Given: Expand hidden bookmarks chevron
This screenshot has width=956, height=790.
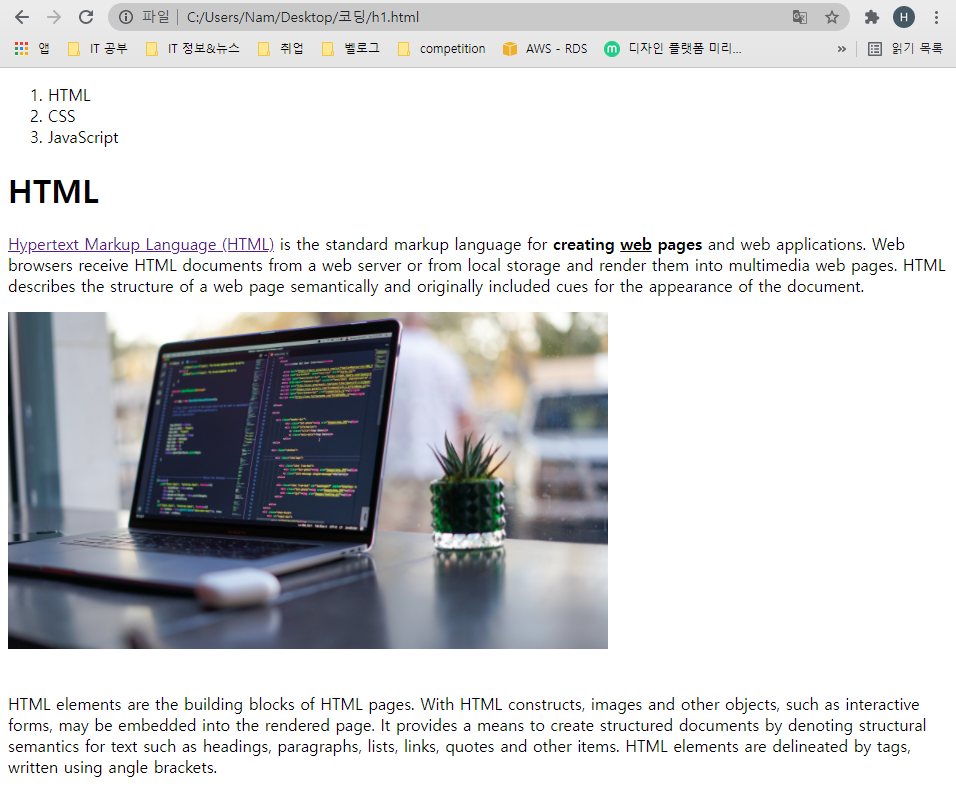Looking at the screenshot, I should tap(841, 49).
